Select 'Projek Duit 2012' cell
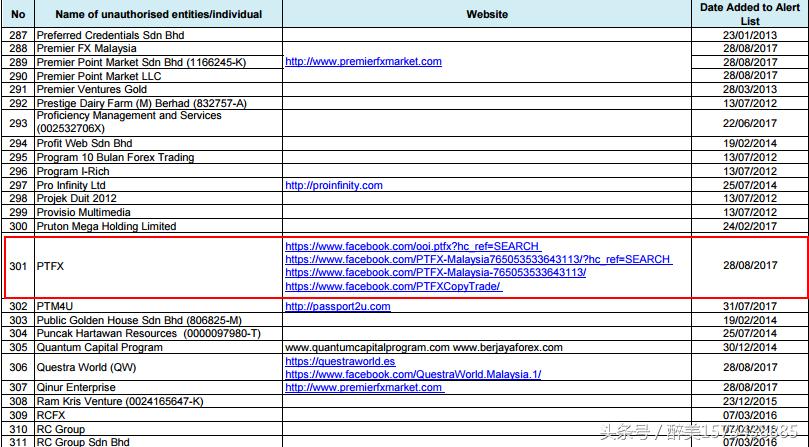809x447 pixels. coord(158,199)
